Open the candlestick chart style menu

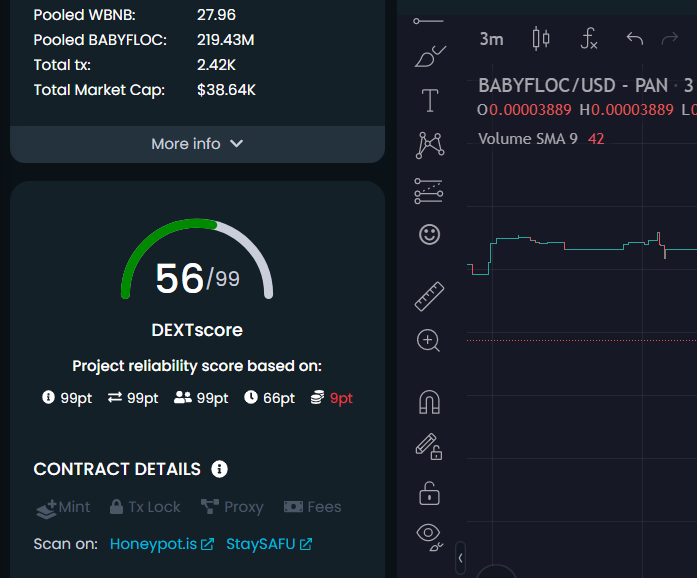click(x=541, y=39)
